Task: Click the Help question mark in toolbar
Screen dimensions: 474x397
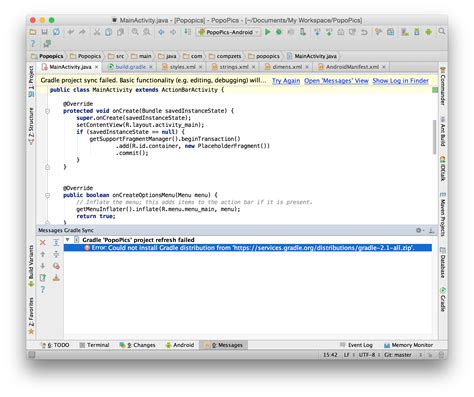Action: [33, 44]
